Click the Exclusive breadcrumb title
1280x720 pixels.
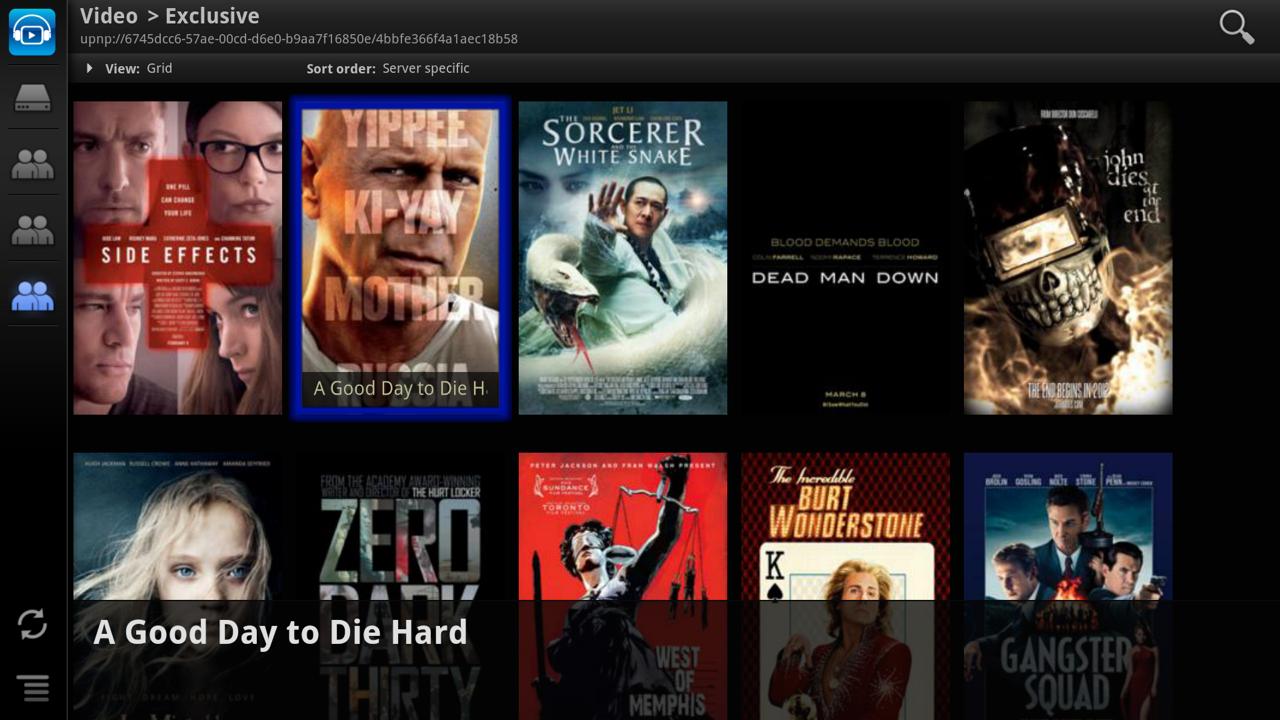[x=212, y=16]
